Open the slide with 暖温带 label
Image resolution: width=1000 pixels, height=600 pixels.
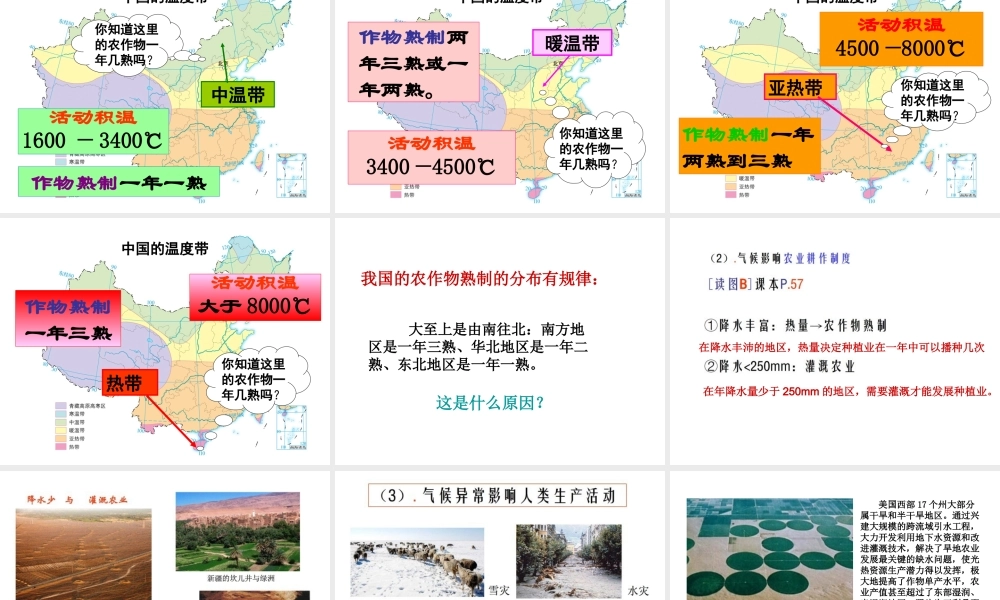coord(499,106)
